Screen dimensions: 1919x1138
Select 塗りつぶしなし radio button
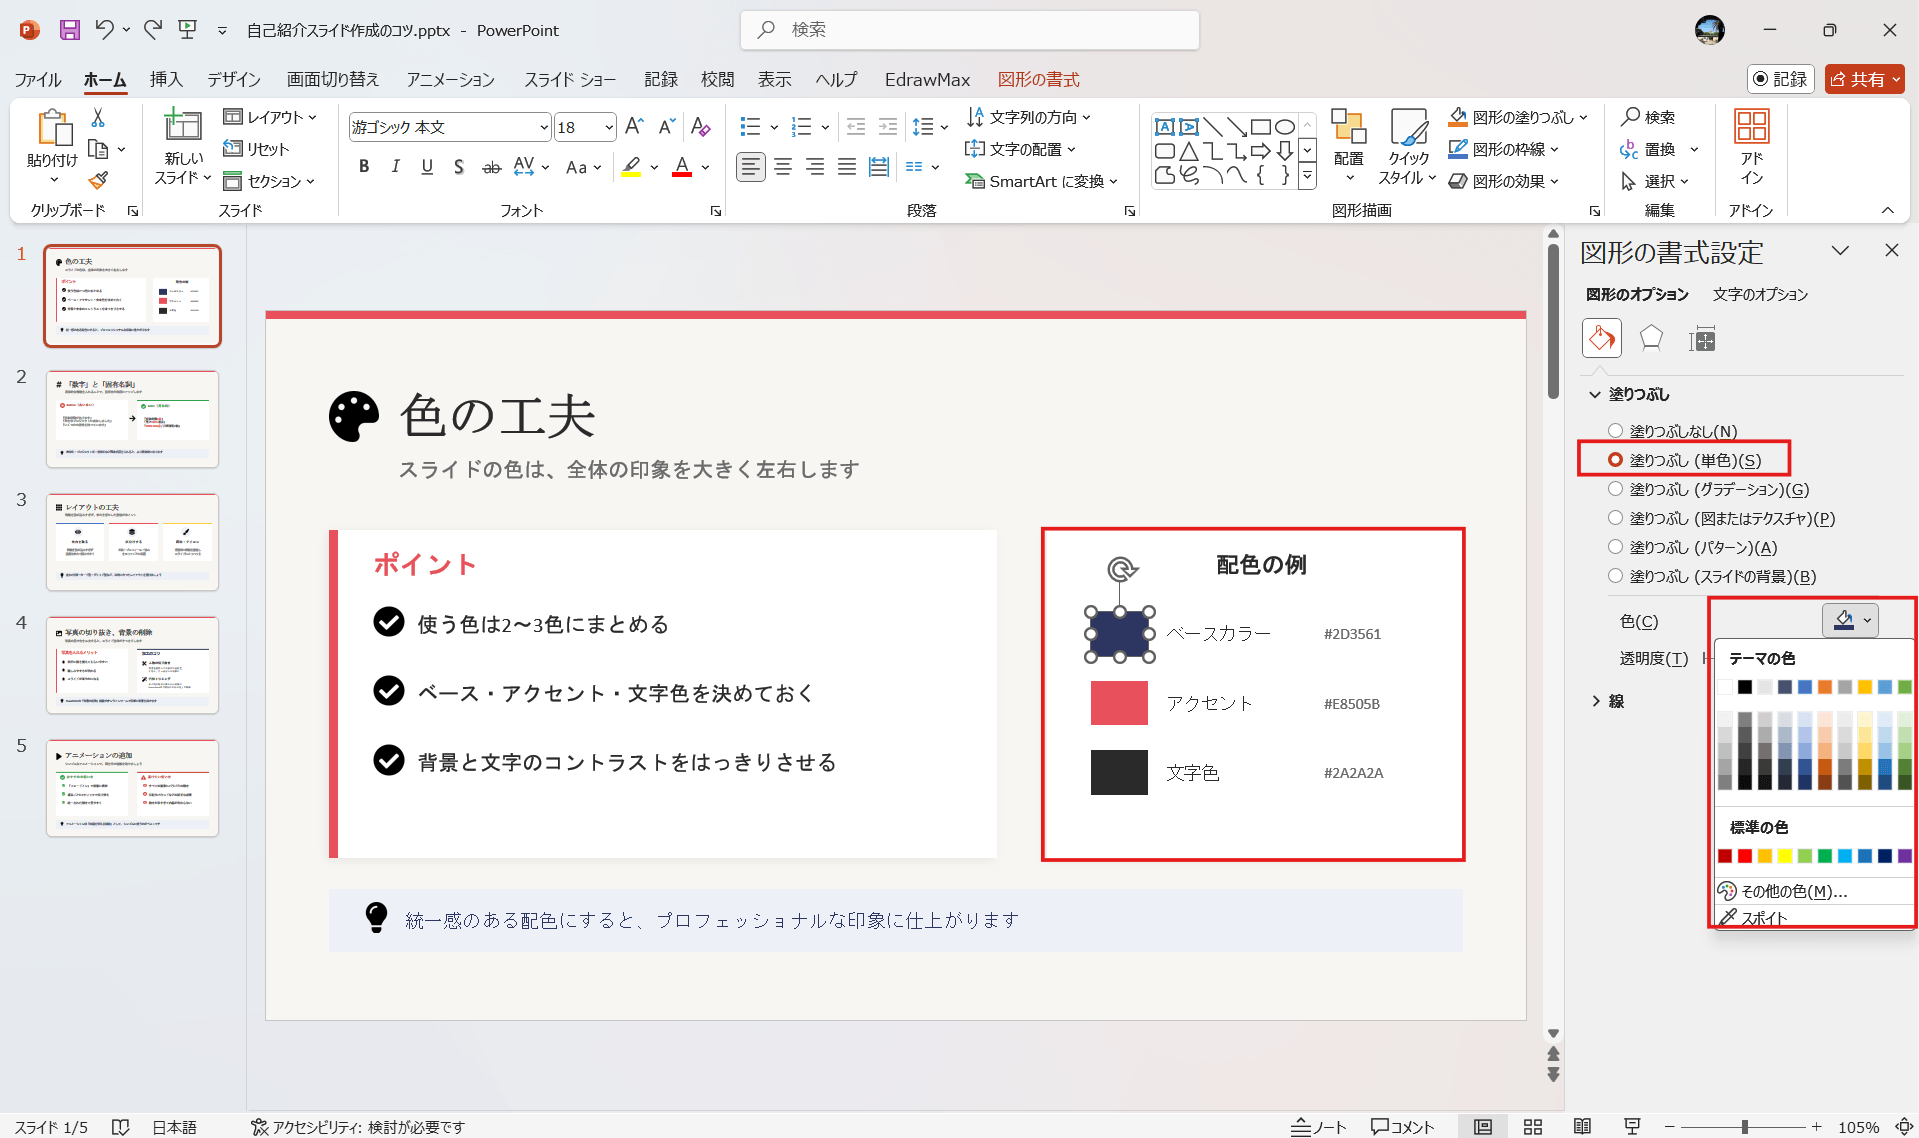[1615, 431]
